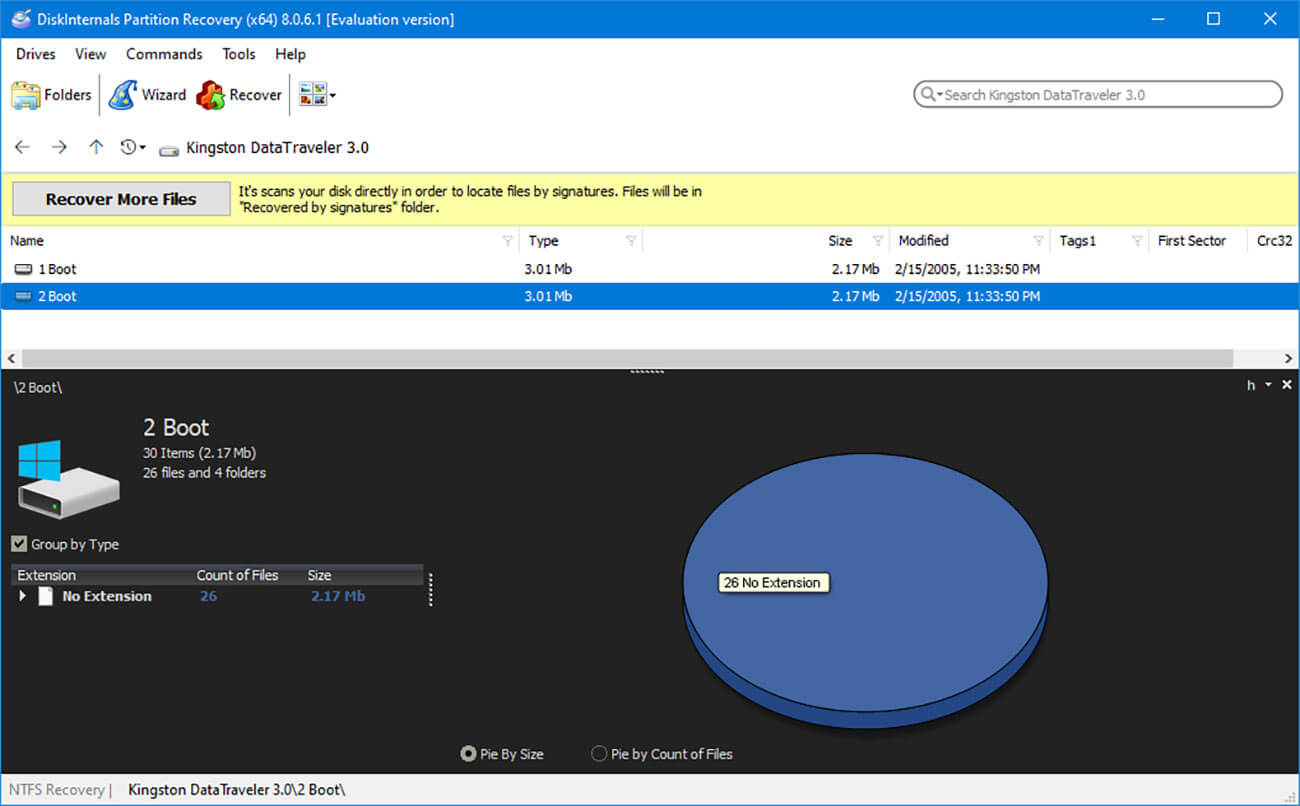Open the Help menu
Screen dimensions: 1300x806
point(290,54)
